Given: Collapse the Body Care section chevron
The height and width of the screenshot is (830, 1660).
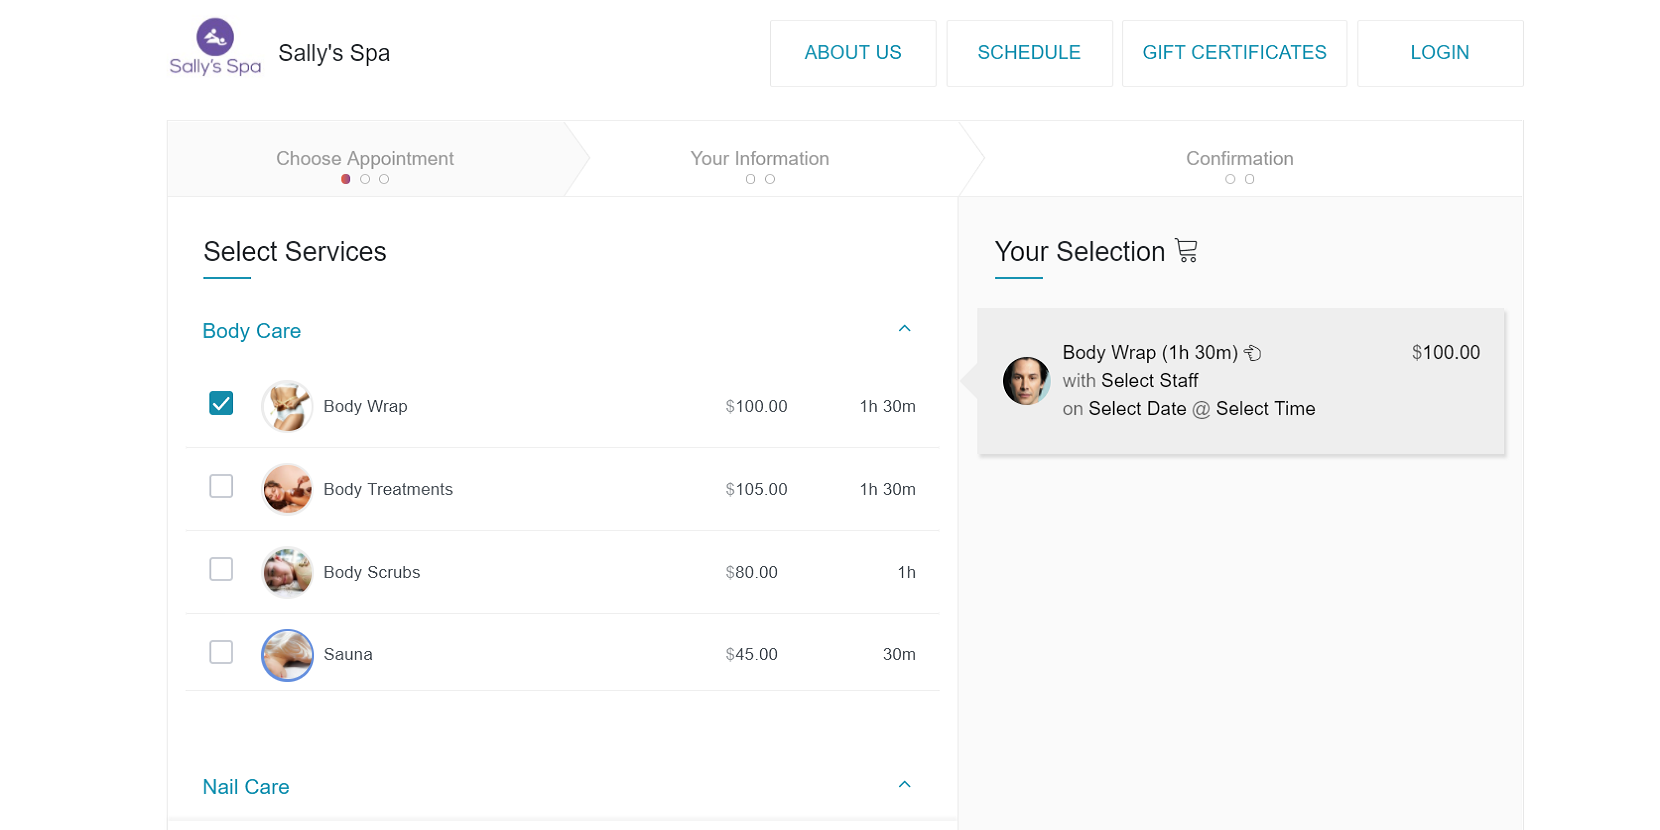Looking at the screenshot, I should pyautogui.click(x=904, y=329).
